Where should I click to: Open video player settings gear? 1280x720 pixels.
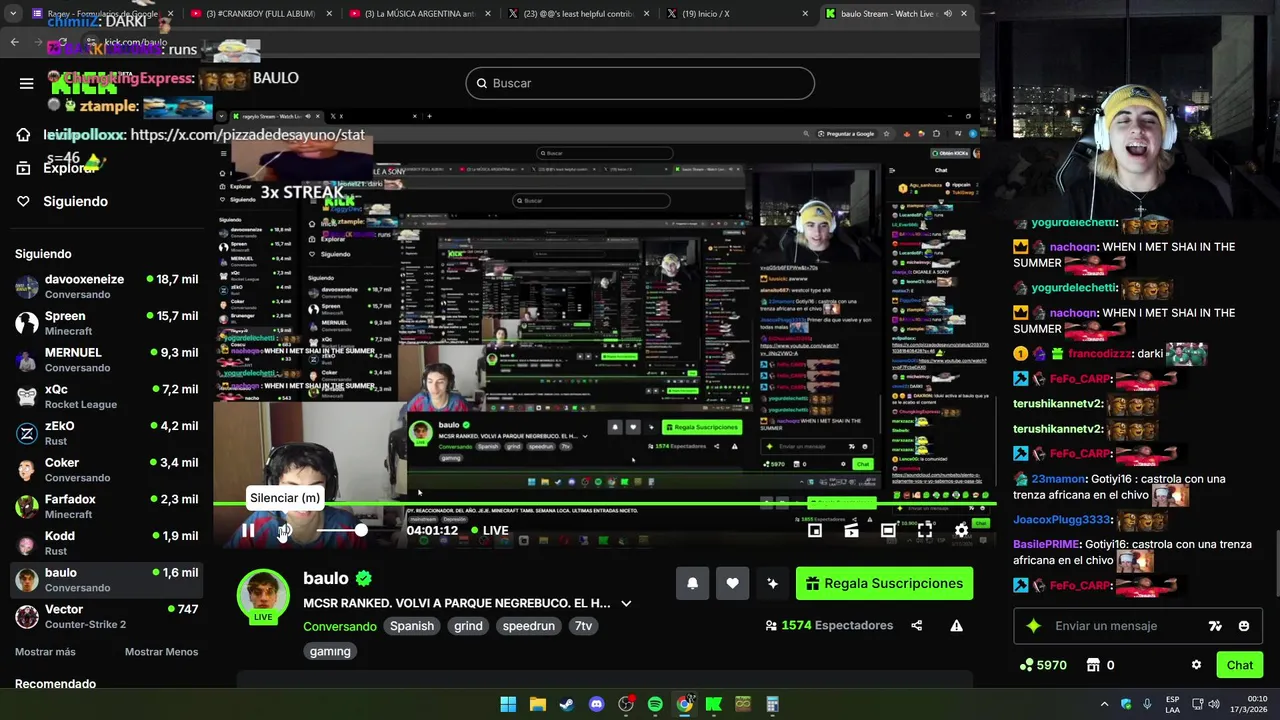pos(961,531)
